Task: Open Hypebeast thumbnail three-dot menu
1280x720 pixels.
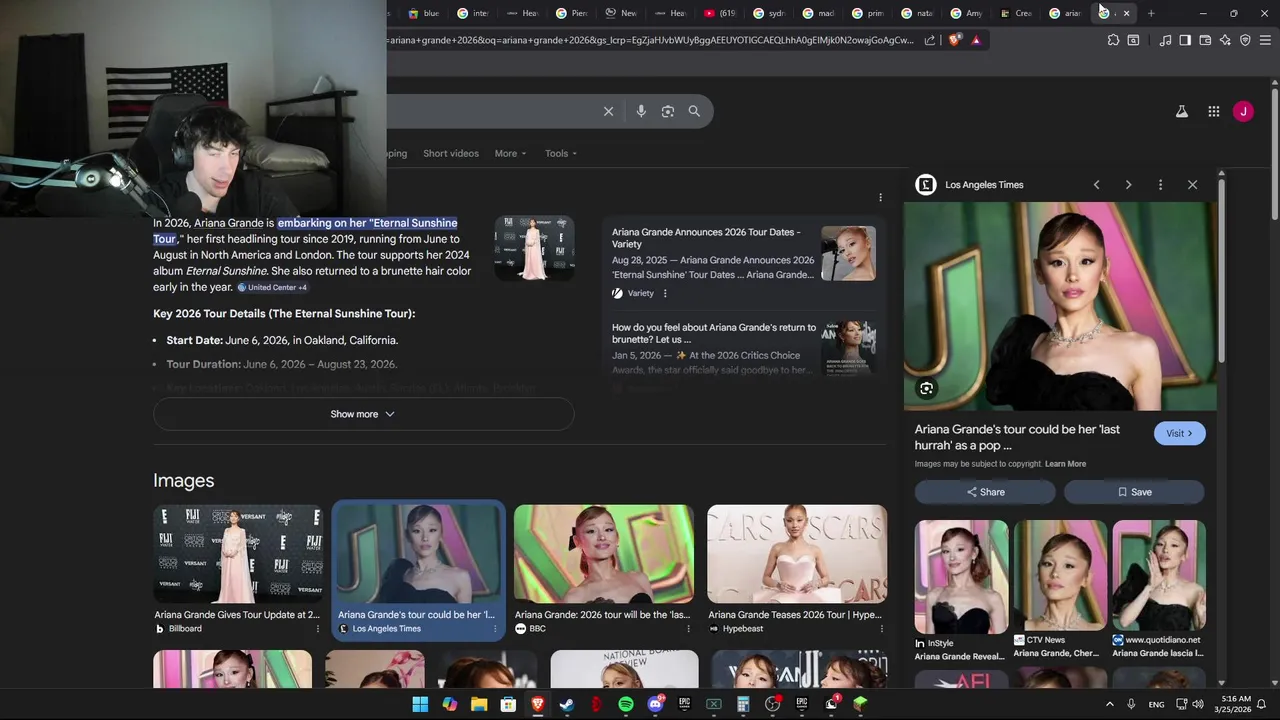Action: point(881,629)
